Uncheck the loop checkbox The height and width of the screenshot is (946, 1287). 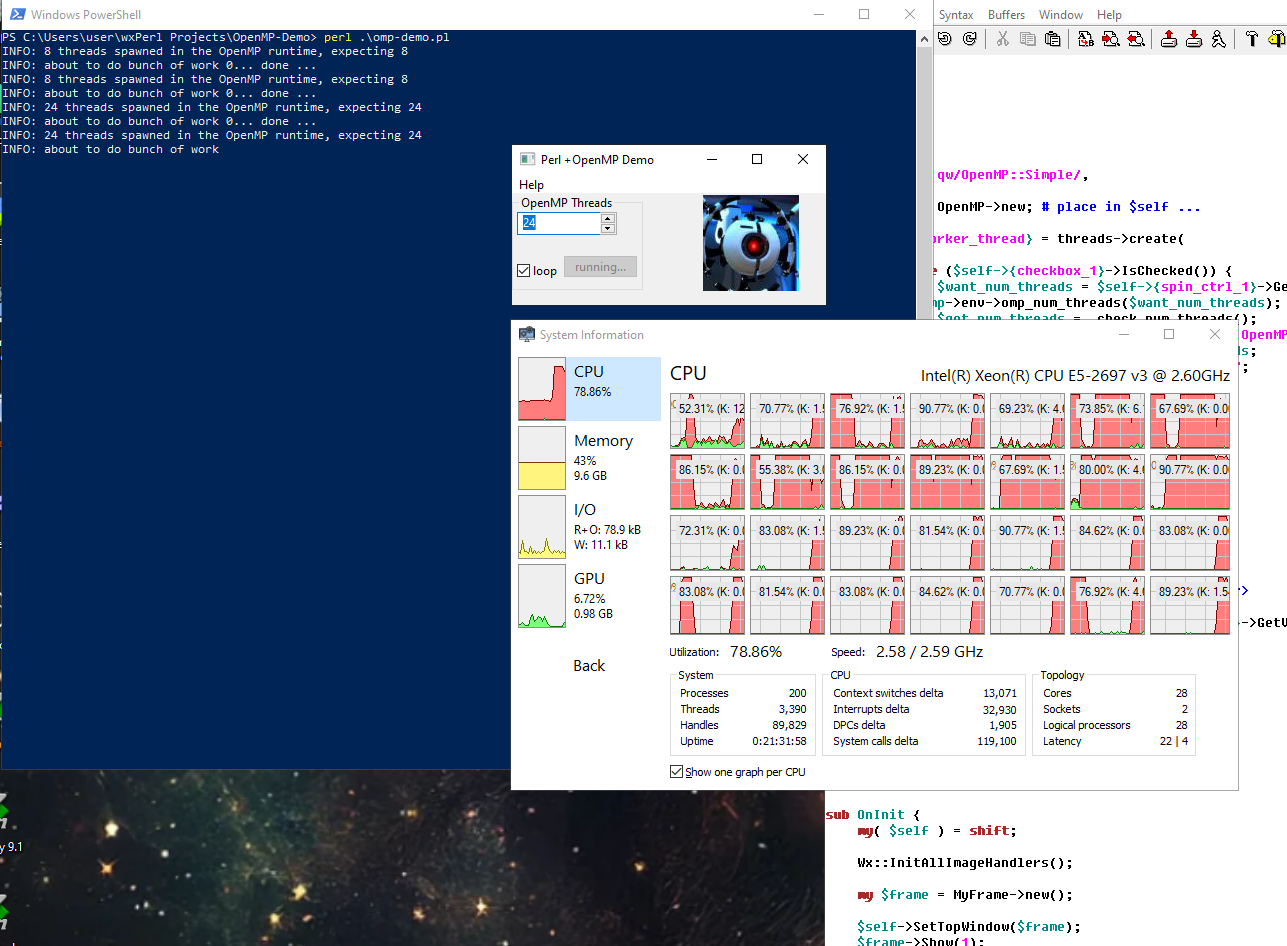point(524,271)
